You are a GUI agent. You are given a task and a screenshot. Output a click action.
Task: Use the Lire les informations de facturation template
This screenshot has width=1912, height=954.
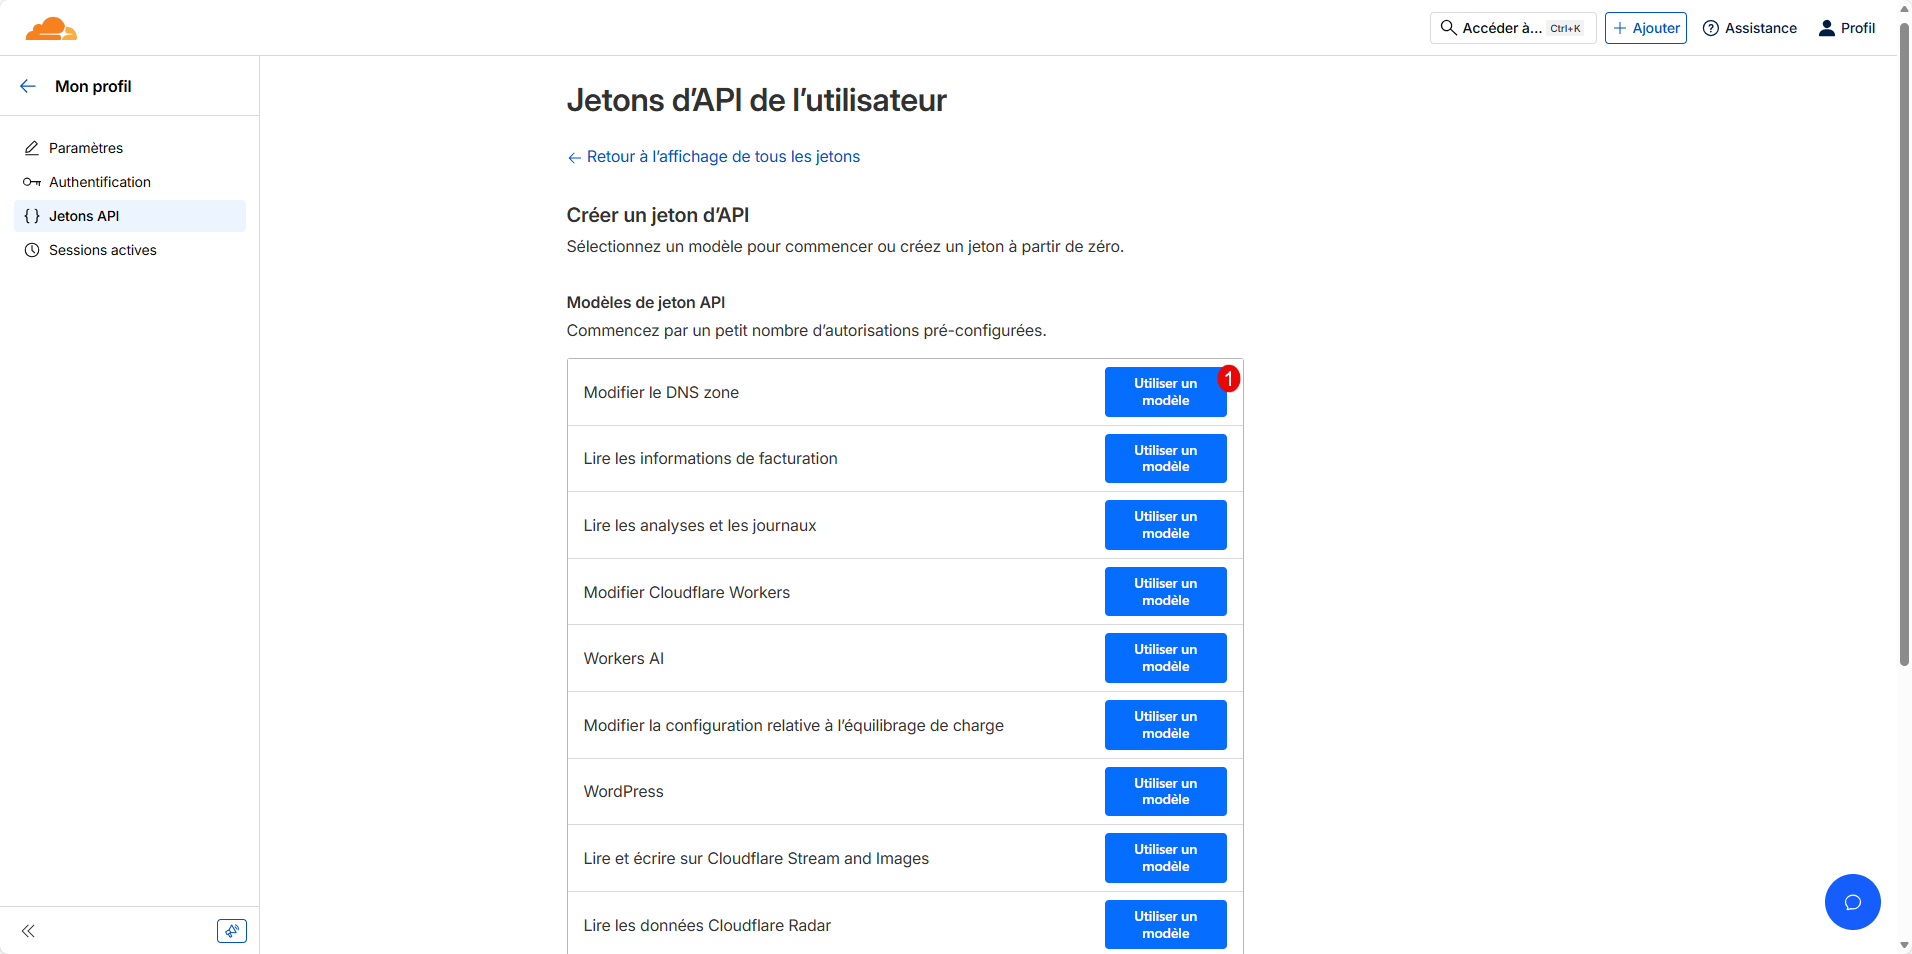point(1165,458)
